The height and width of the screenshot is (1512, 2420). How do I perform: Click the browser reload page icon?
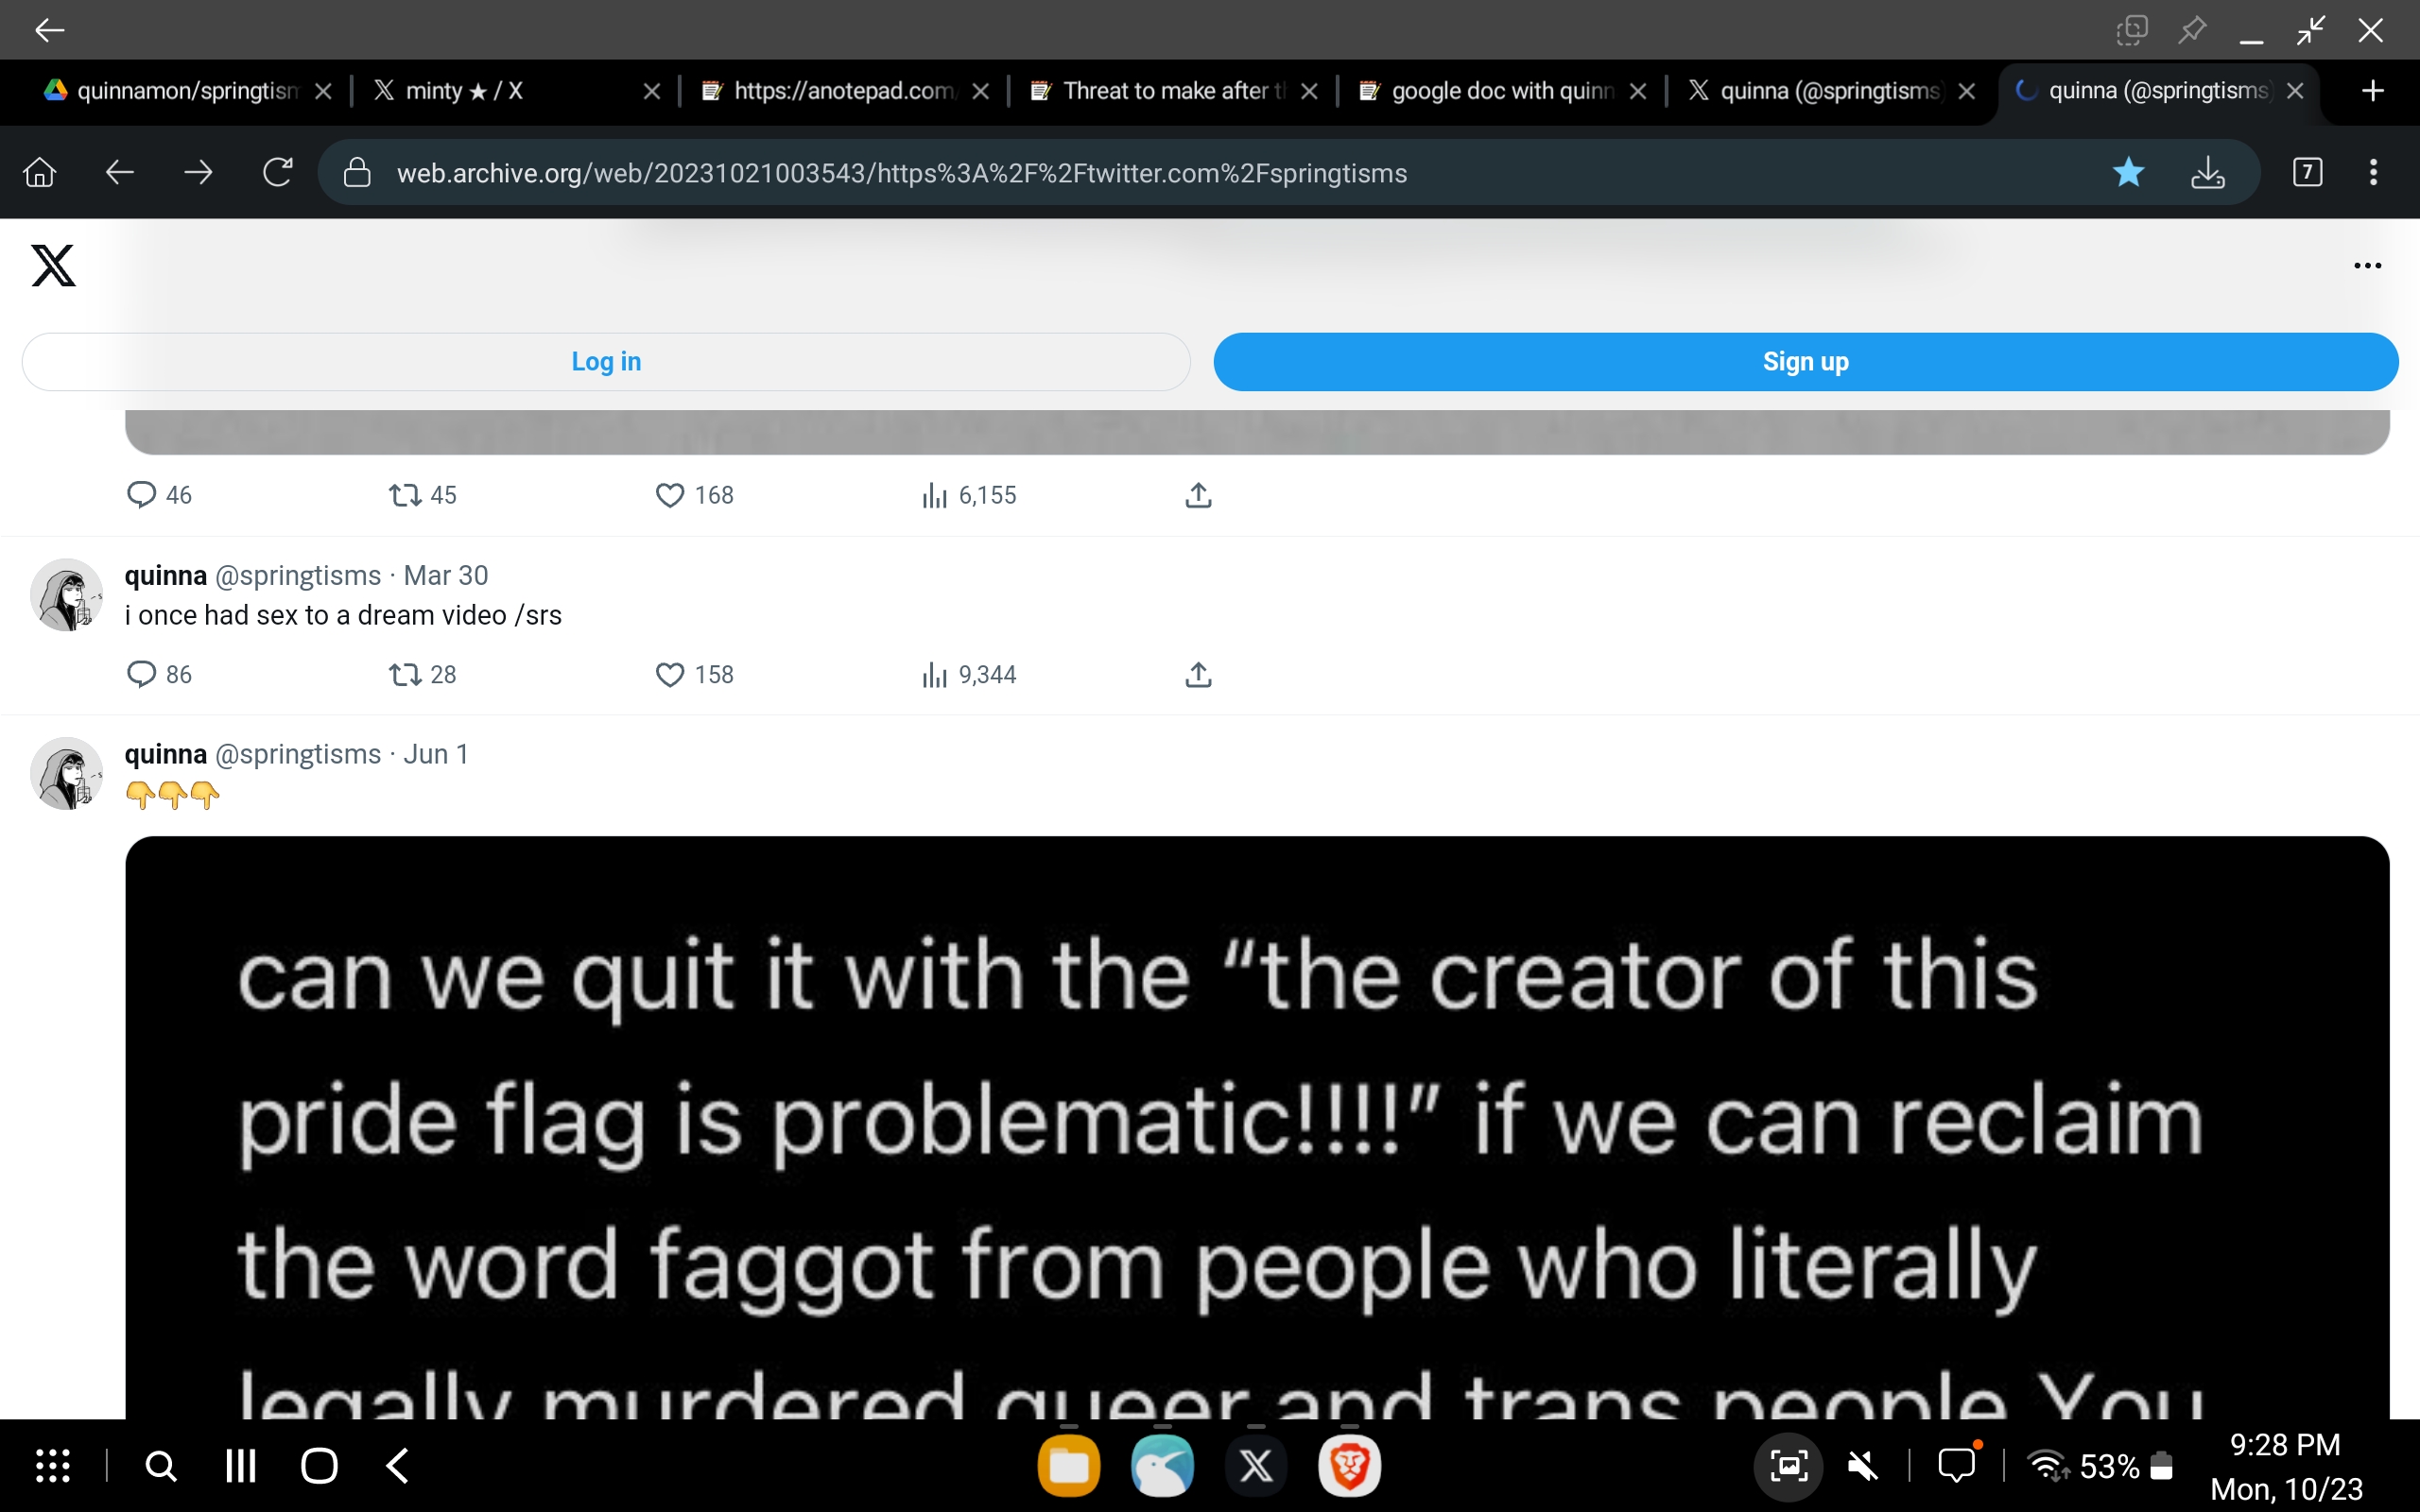277,173
